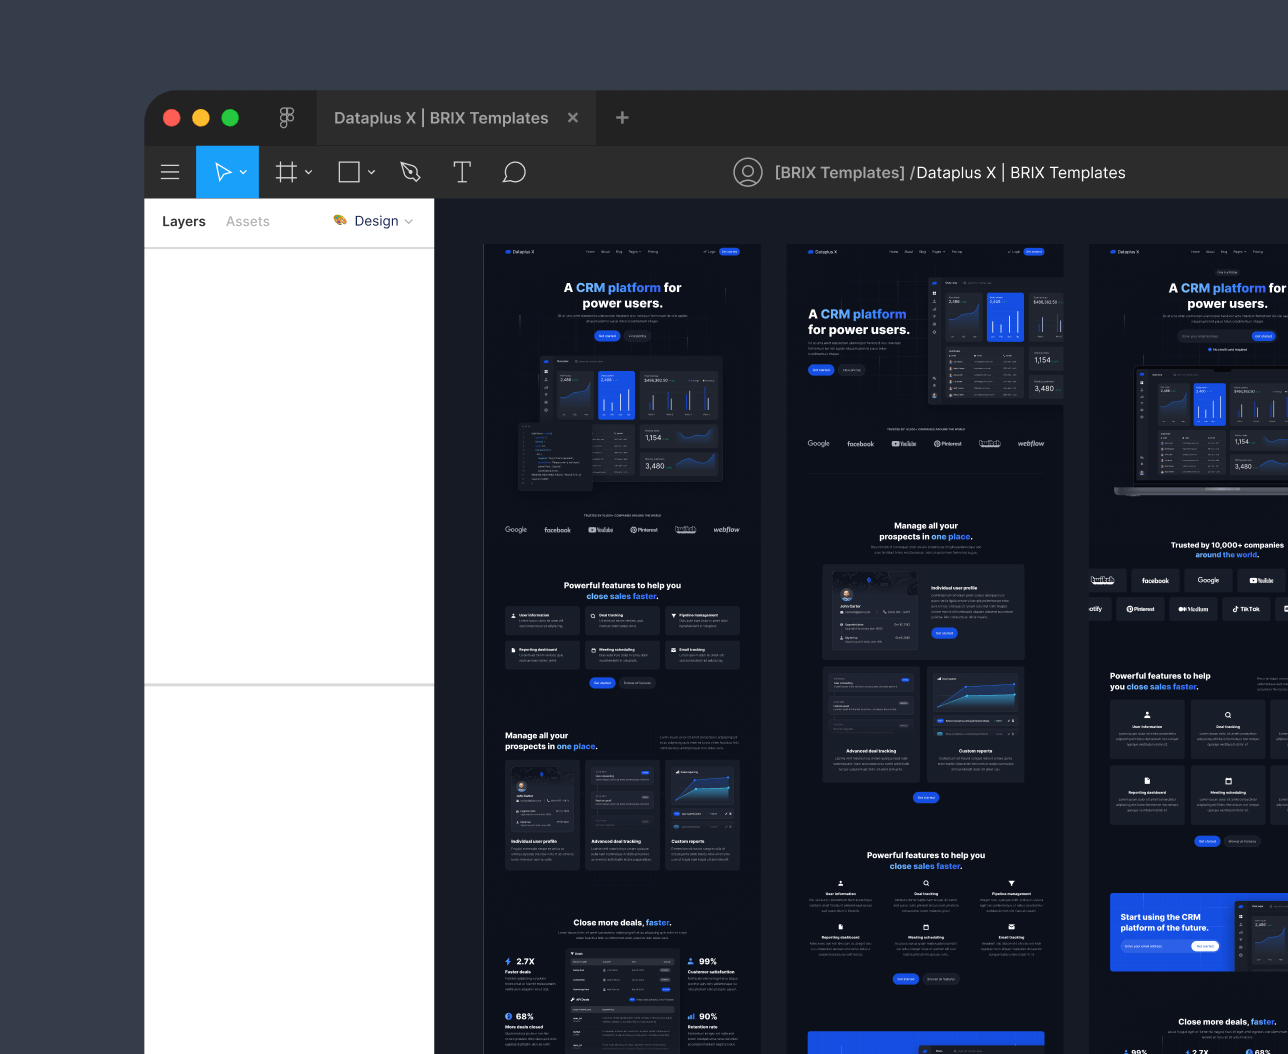Select the Pen tool
The width and height of the screenshot is (1288, 1054).
click(x=410, y=172)
